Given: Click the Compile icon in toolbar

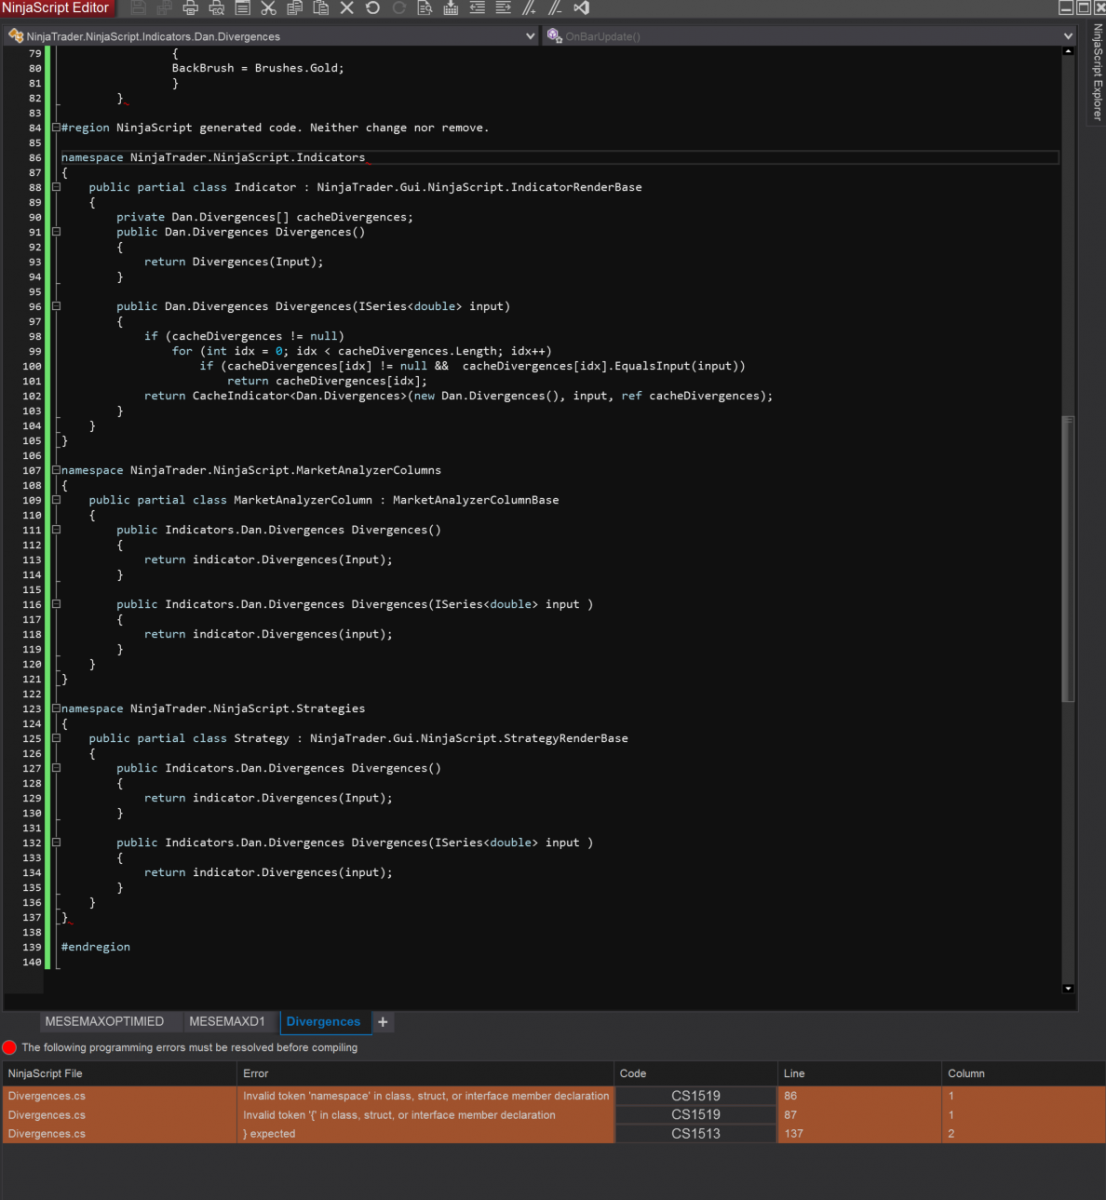Looking at the screenshot, I should pos(451,8).
